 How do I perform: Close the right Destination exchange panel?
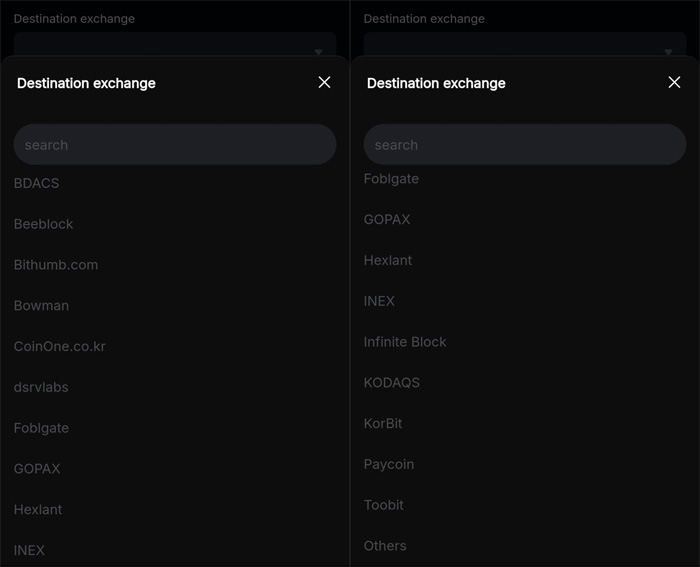[x=675, y=82]
